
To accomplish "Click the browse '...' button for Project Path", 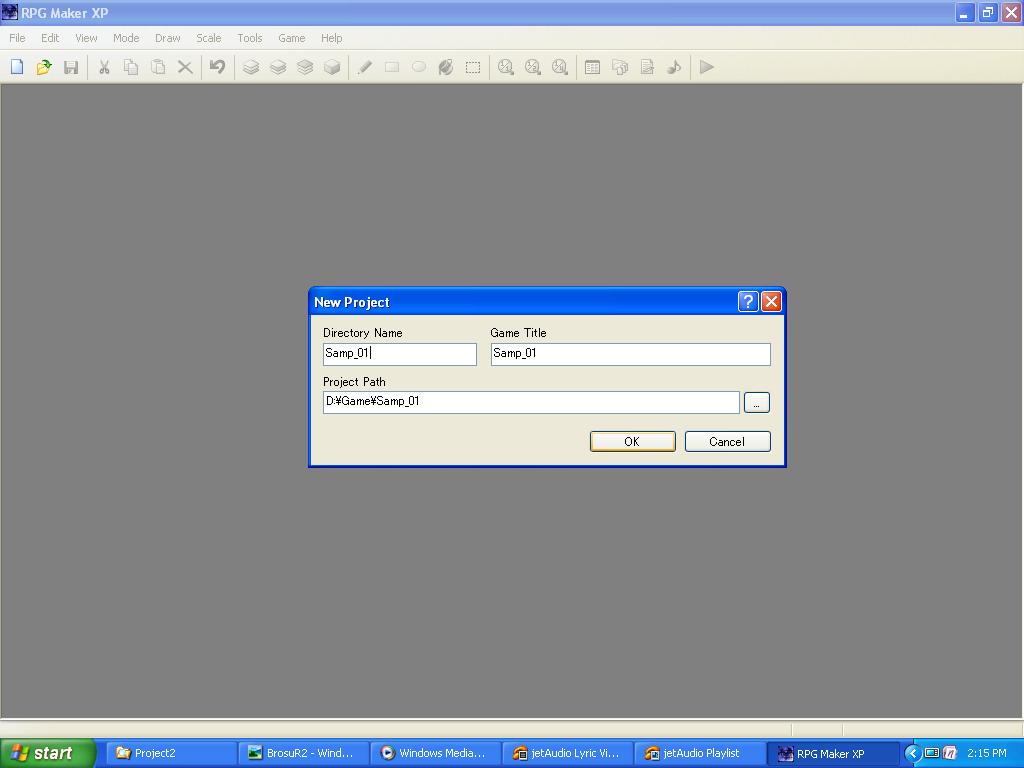I will coord(756,402).
